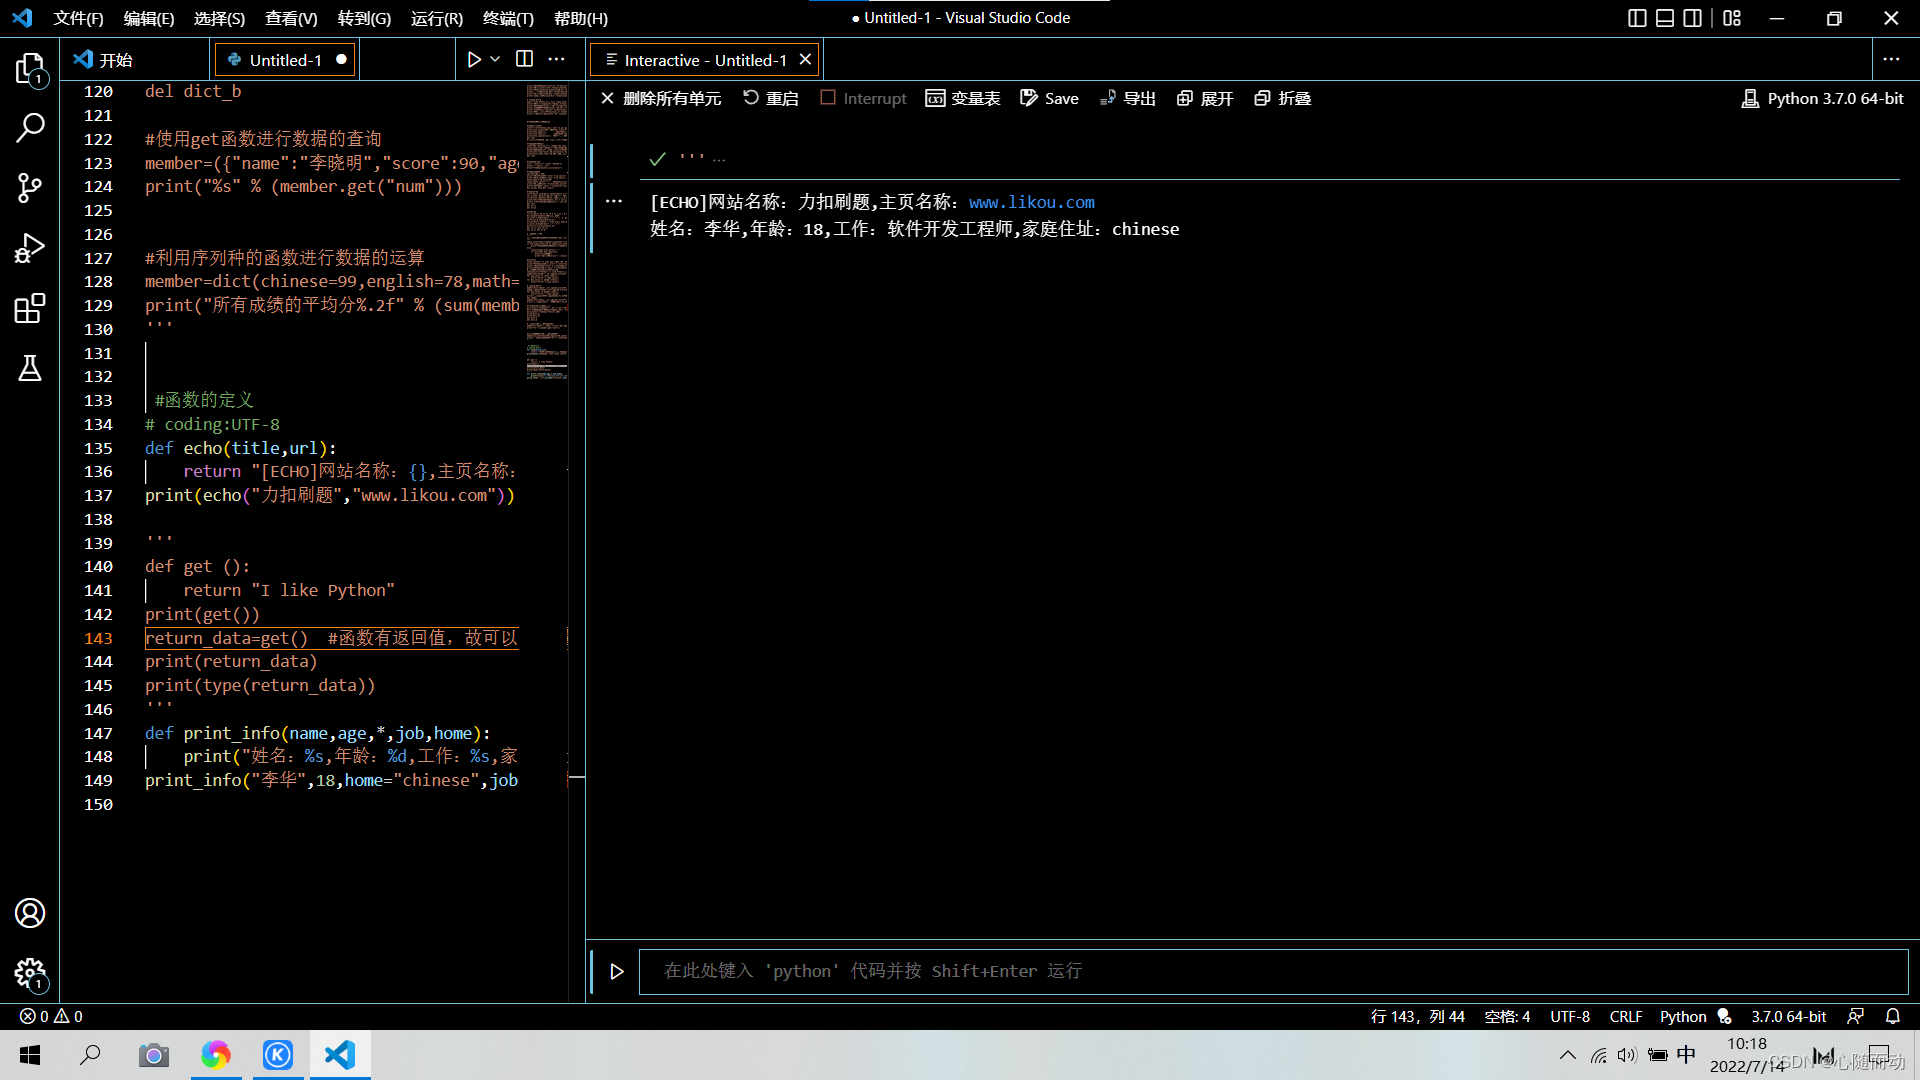Place cursor on line 137 print(echo
The height and width of the screenshot is (1080, 1920).
click(330, 495)
